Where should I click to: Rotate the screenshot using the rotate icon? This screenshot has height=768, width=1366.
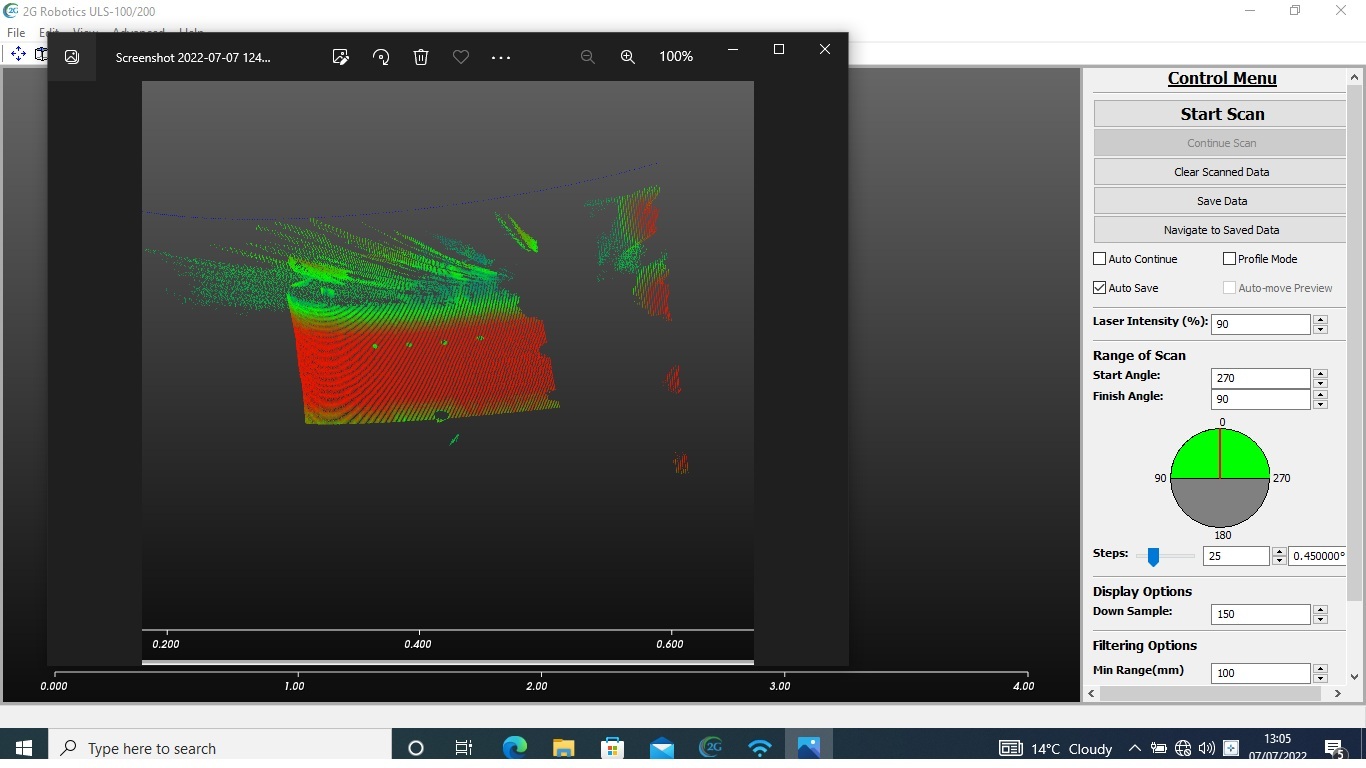click(381, 57)
